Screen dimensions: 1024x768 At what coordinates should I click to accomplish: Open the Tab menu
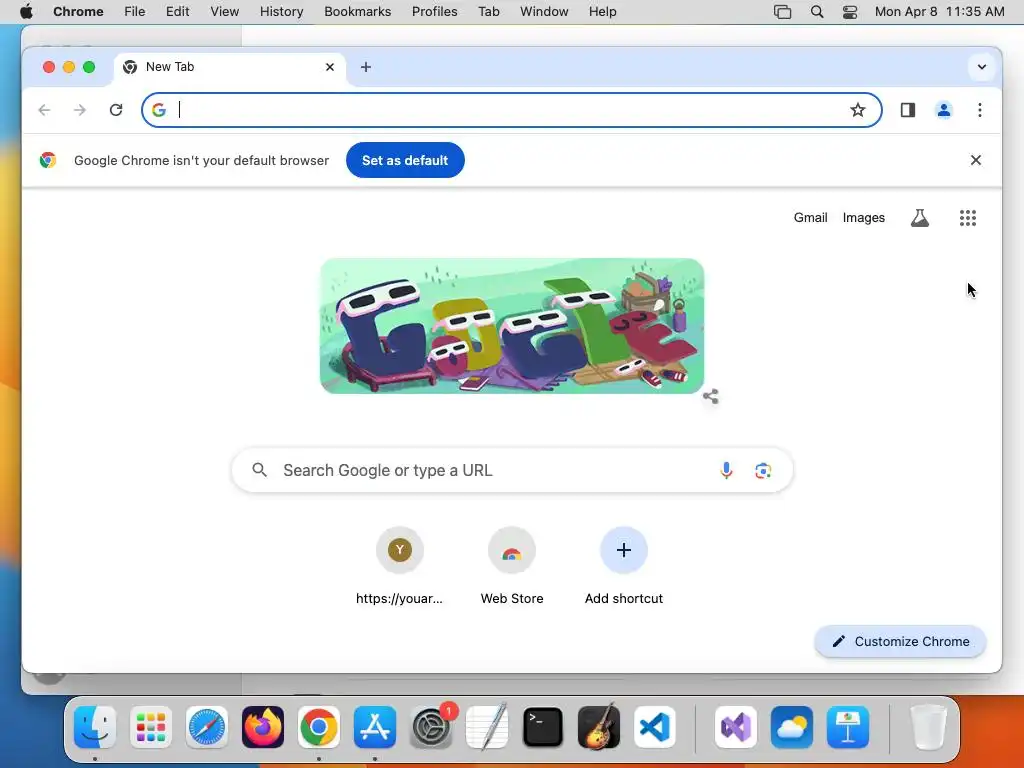pos(488,12)
